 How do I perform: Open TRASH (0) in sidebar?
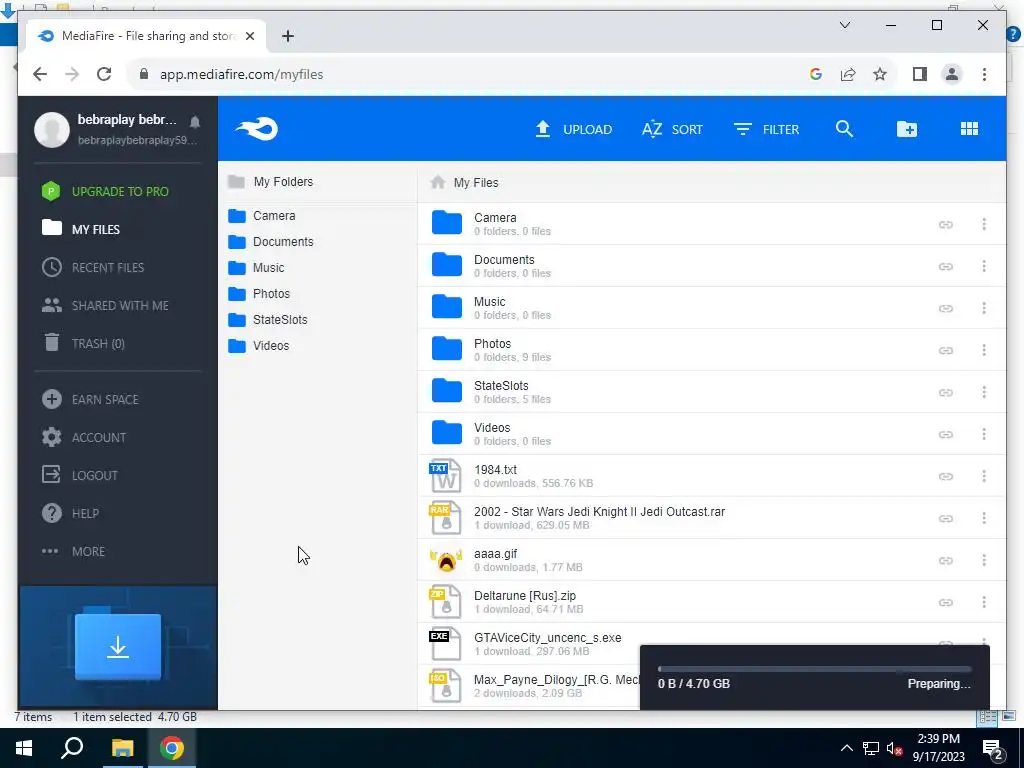84,344
